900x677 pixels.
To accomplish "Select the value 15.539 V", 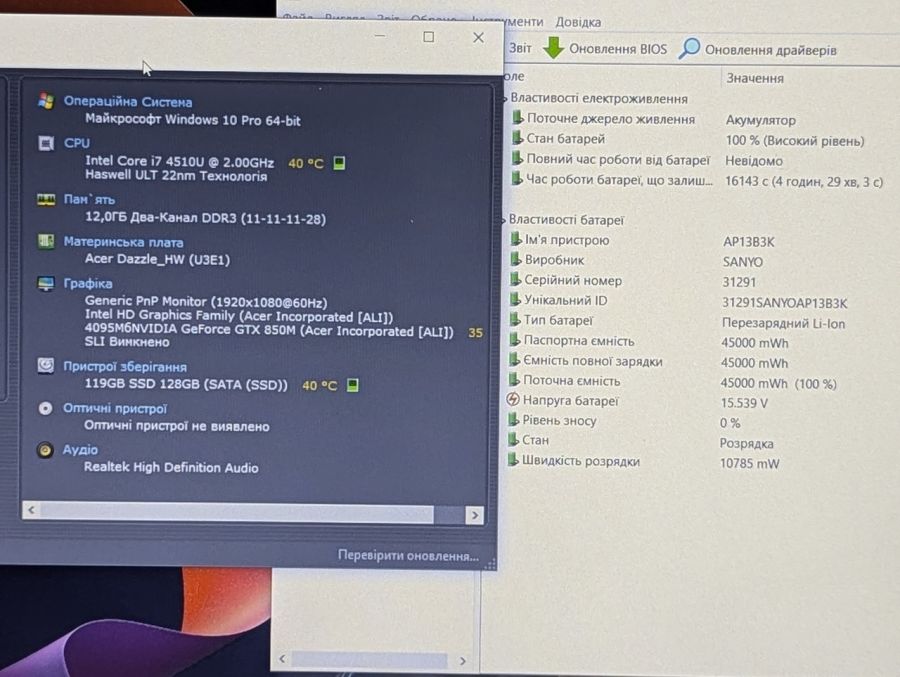I will [x=744, y=403].
